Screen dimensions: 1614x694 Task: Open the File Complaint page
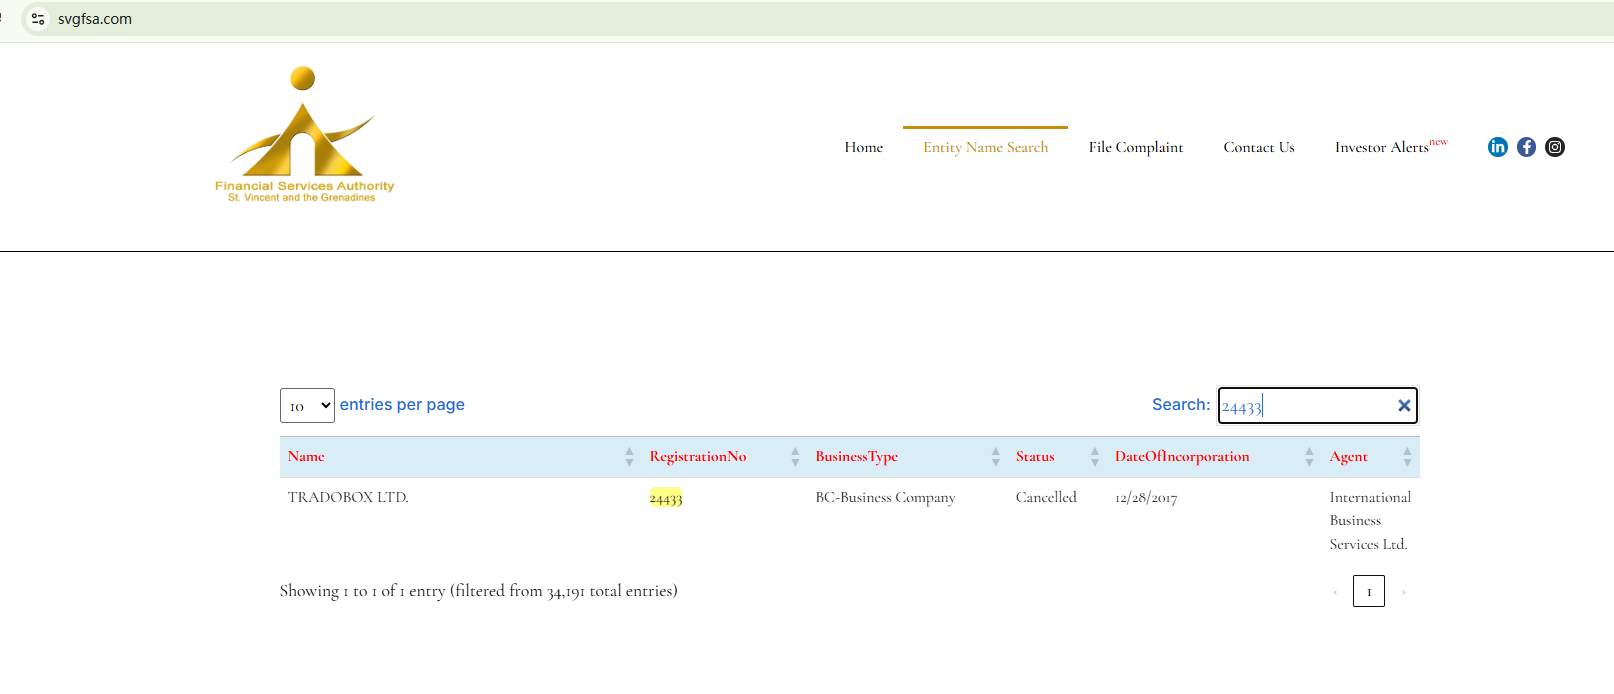1135,147
